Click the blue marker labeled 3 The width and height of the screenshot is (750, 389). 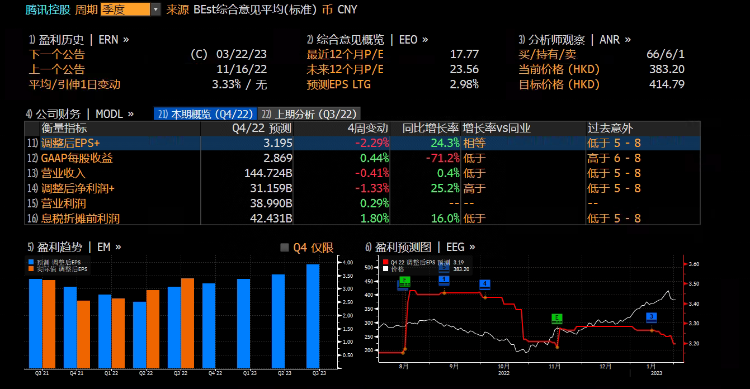coord(651,317)
